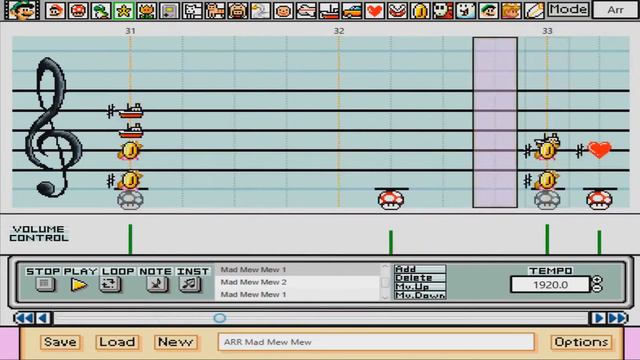Image resolution: width=640 pixels, height=360 pixels.
Task: Click the measure 31 marker number
Action: (x=130, y=31)
